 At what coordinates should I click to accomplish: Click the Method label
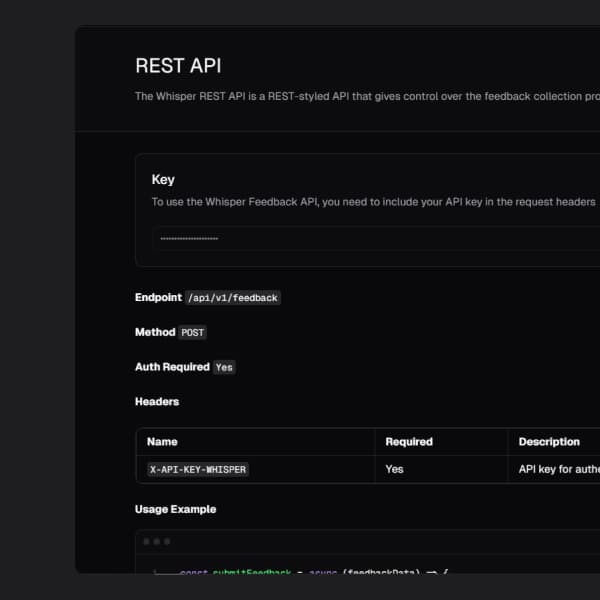pyautogui.click(x=155, y=332)
